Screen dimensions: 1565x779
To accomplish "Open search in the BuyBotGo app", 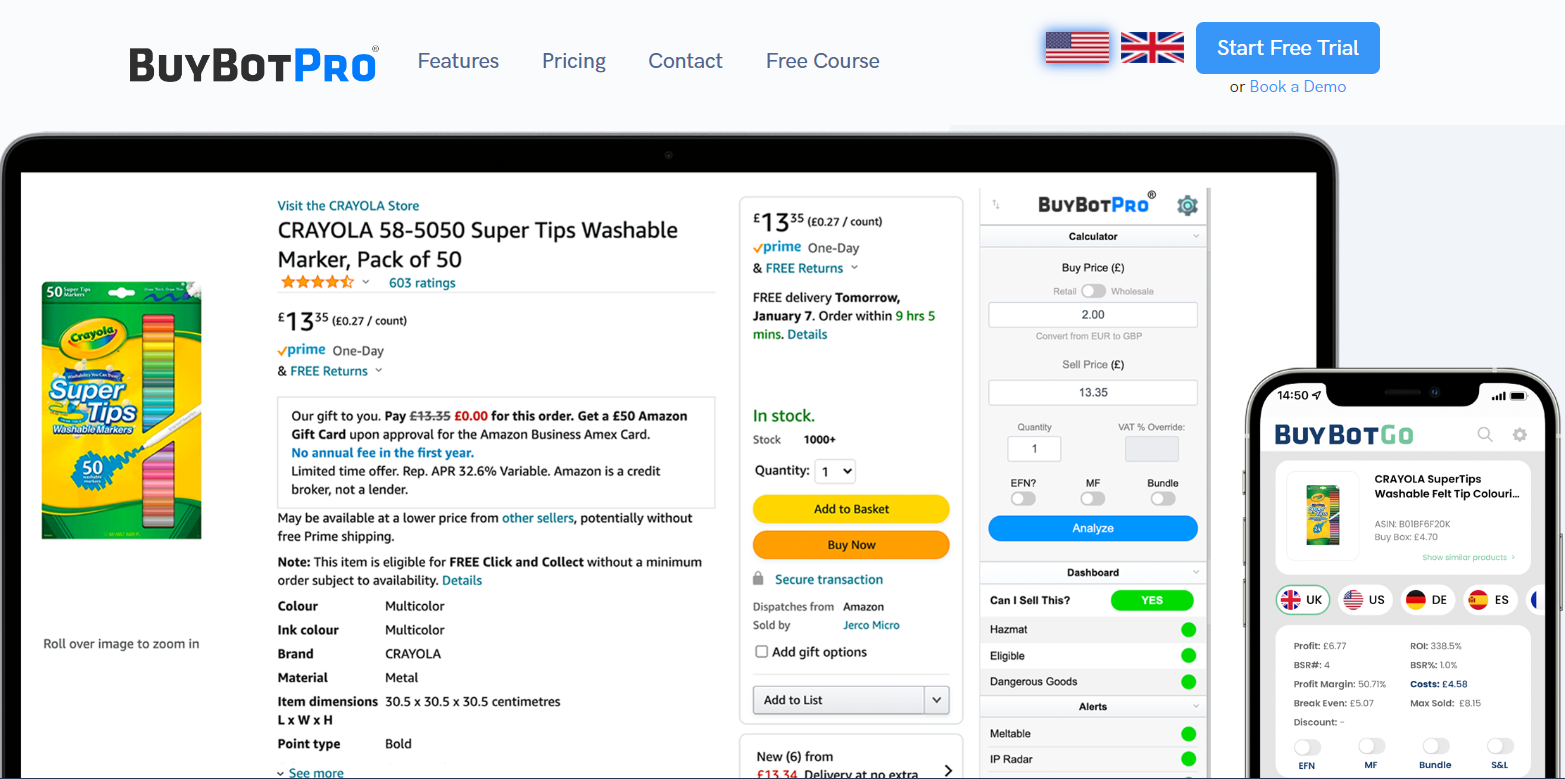I will click(x=1484, y=435).
